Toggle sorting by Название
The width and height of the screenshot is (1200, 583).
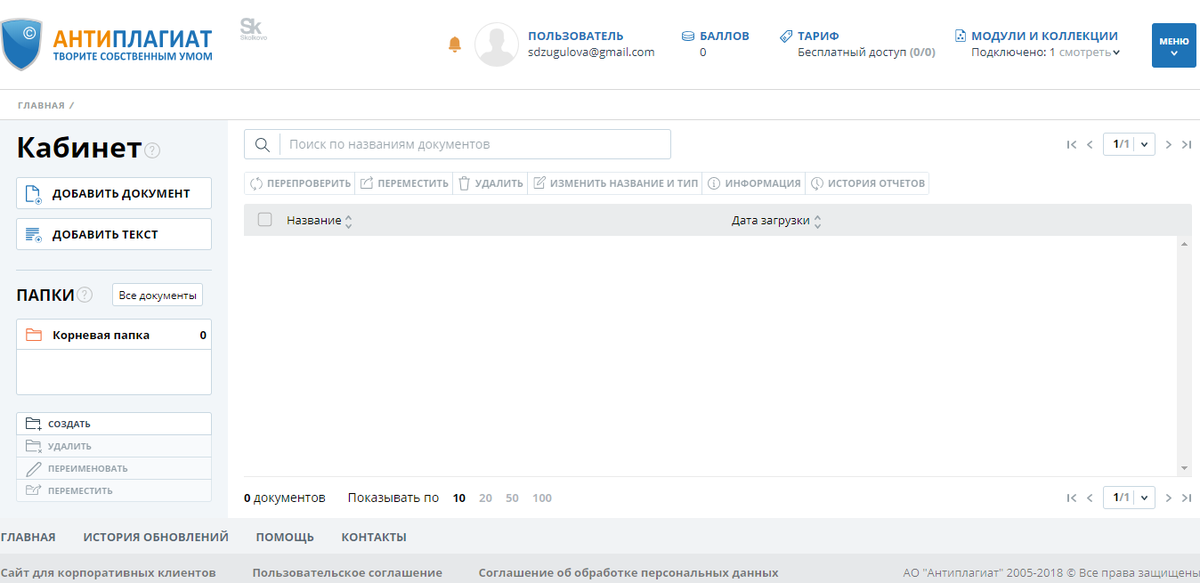point(348,219)
